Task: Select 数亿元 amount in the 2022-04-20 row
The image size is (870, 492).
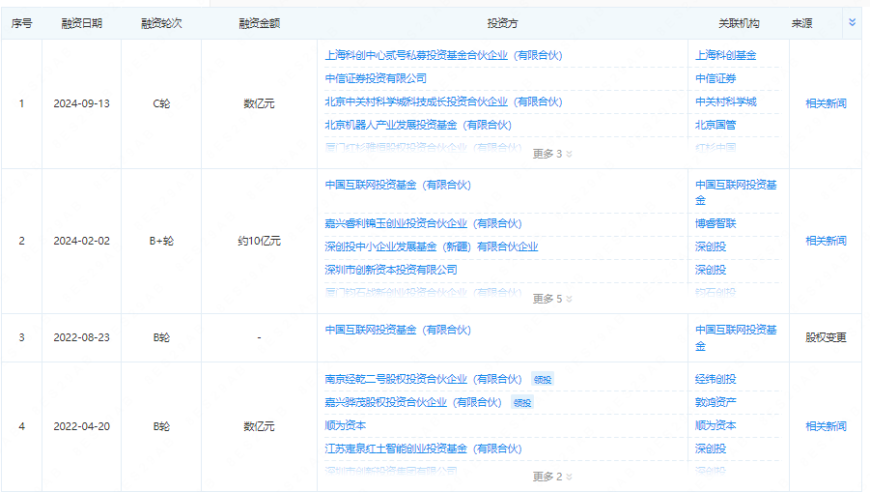Action: tap(259, 426)
